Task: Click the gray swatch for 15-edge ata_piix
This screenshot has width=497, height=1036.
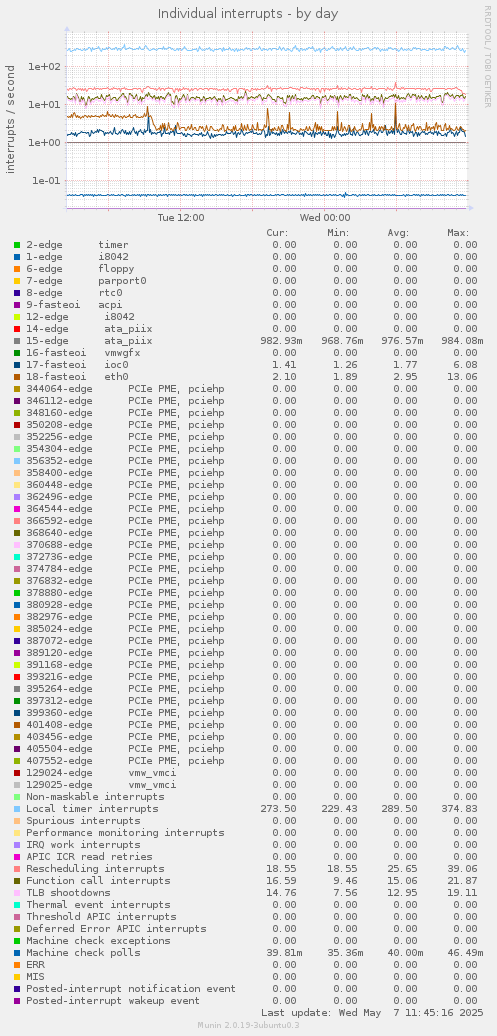Action: coord(17,341)
